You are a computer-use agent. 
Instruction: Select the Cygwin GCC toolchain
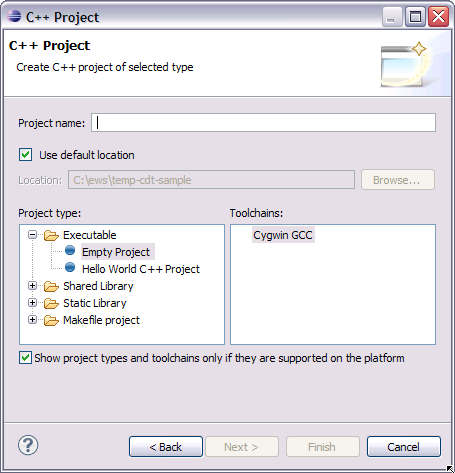pos(283,235)
